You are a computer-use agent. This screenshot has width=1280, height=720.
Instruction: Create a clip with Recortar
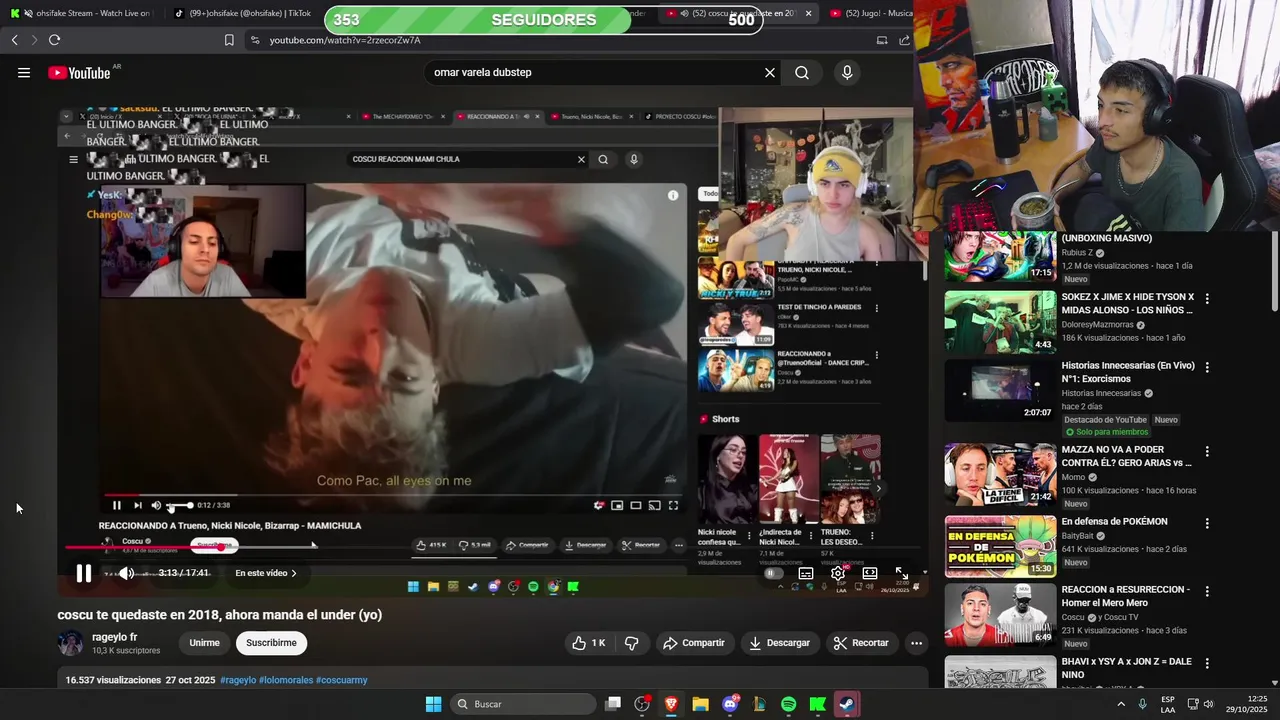[x=861, y=643]
